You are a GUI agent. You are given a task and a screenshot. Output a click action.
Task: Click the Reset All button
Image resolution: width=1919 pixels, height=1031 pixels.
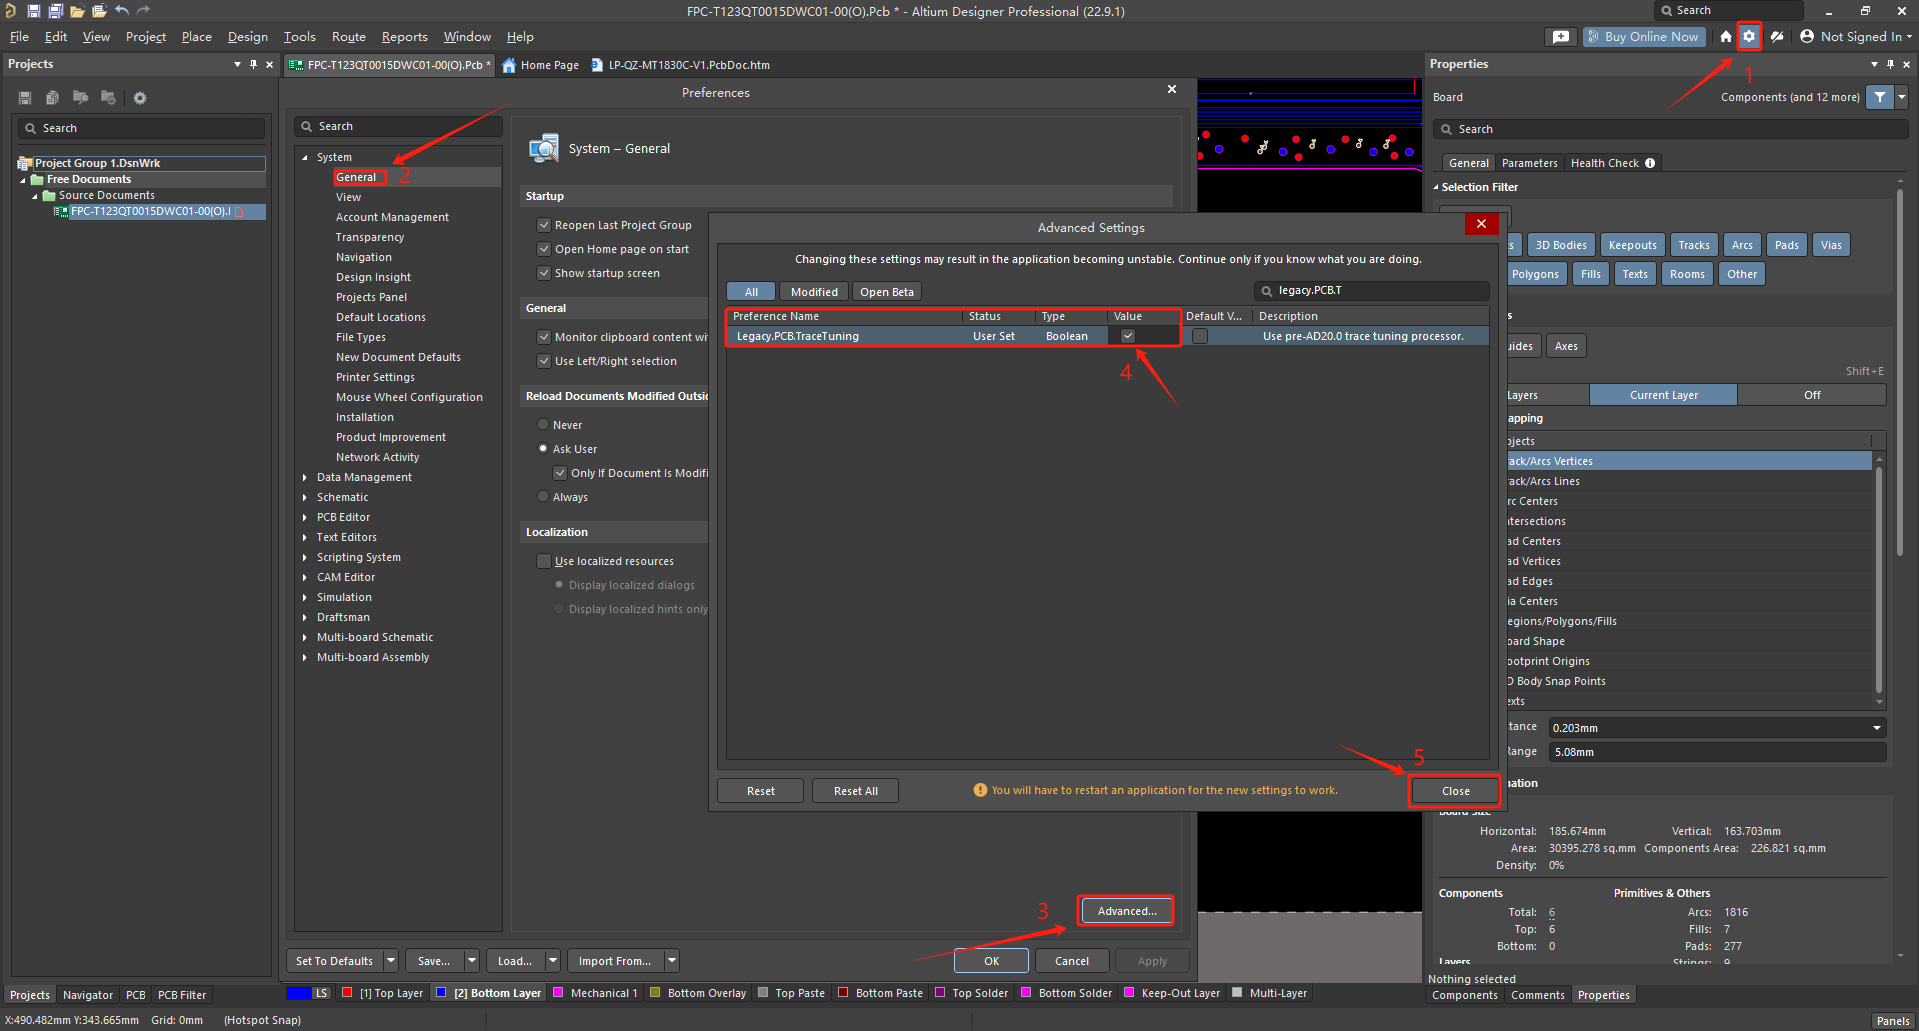coord(855,791)
